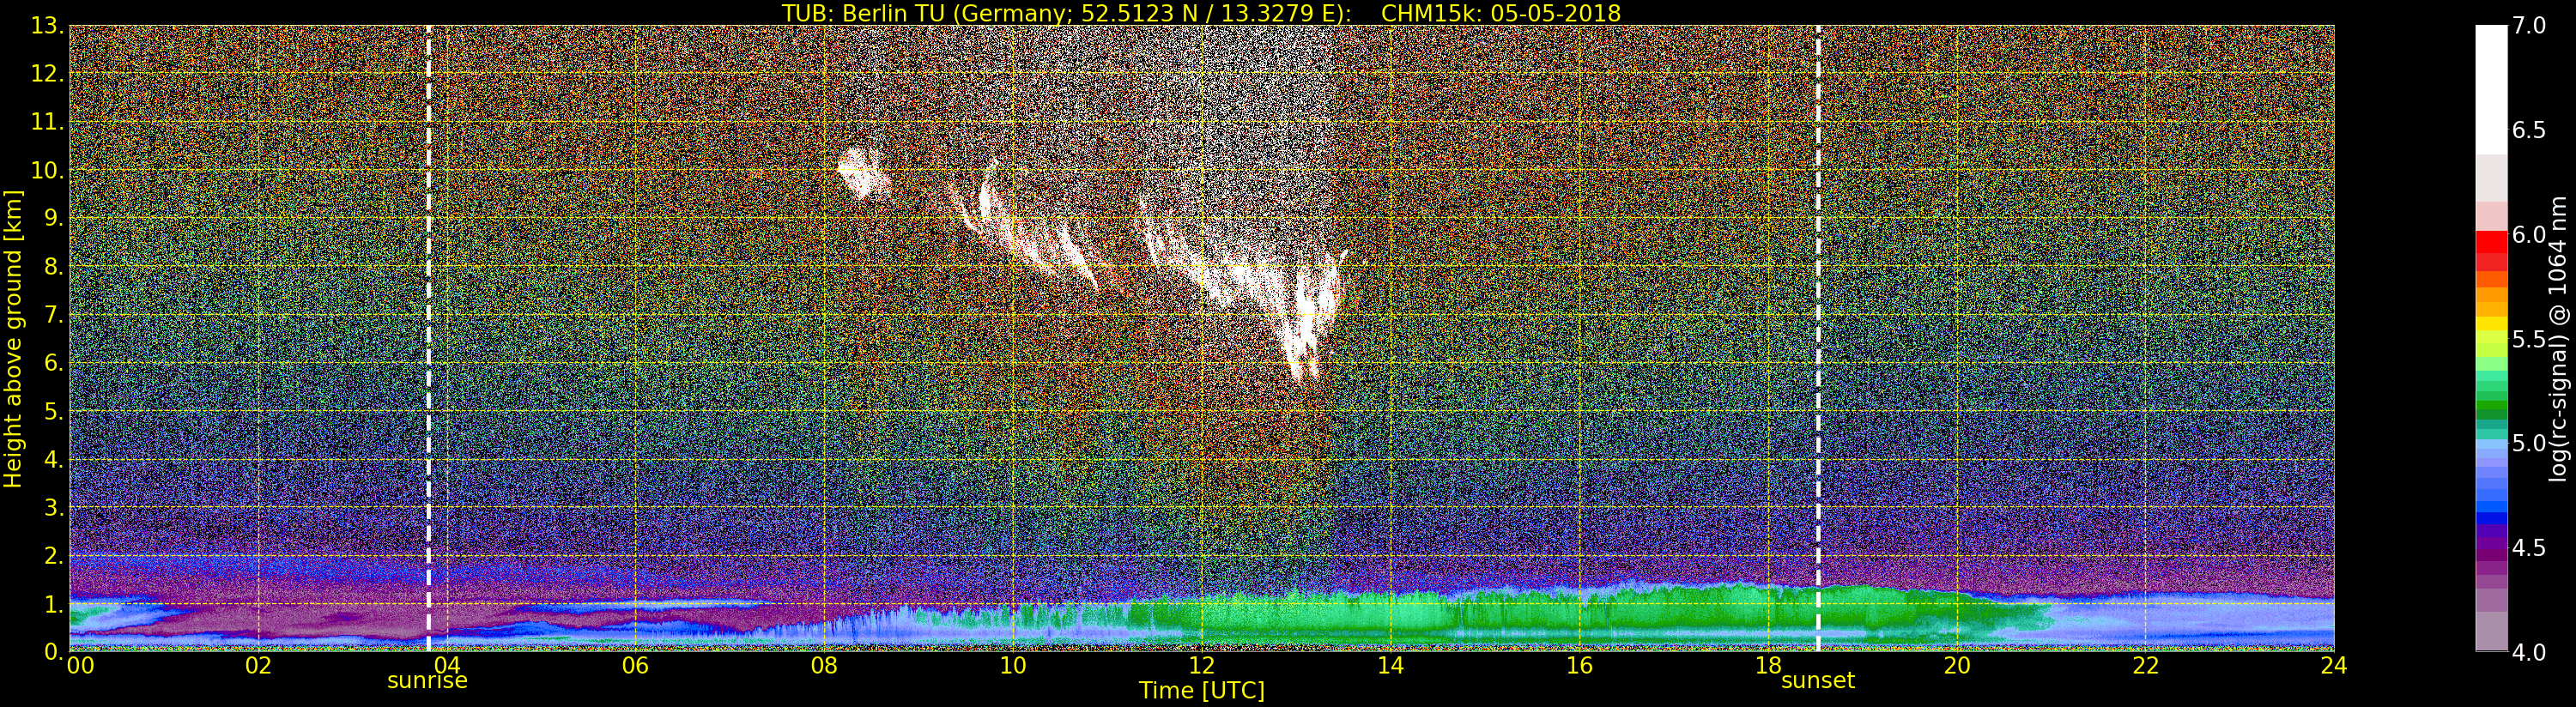Click the time tick label '00'
This screenshot has height=707, width=2576.
click(79, 665)
